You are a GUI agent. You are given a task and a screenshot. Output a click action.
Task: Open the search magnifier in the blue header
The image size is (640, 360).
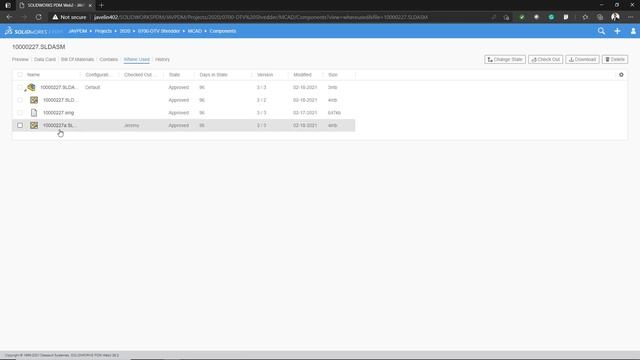tap(601, 31)
